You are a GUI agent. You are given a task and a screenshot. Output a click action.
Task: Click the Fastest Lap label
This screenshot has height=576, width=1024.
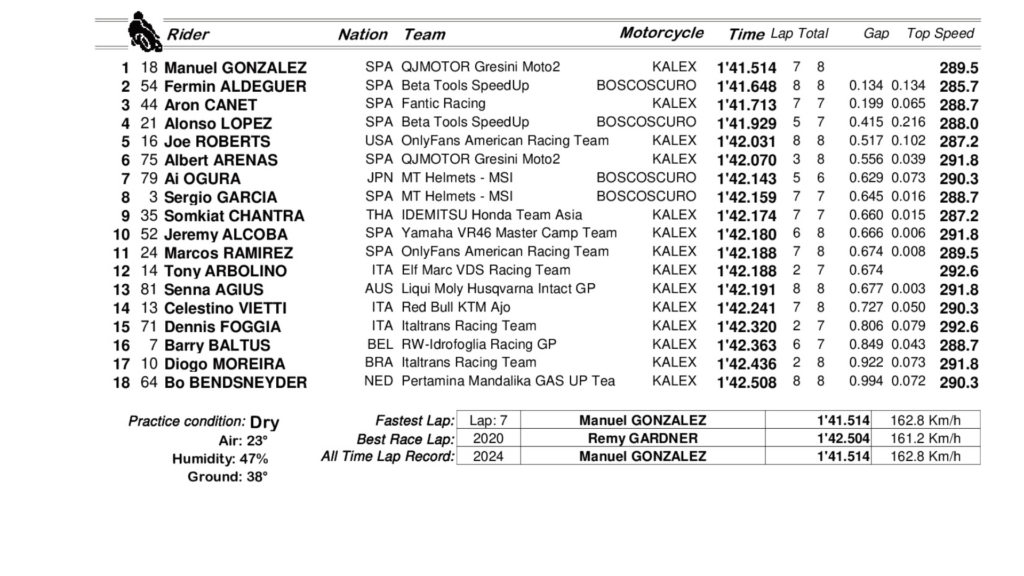413,421
